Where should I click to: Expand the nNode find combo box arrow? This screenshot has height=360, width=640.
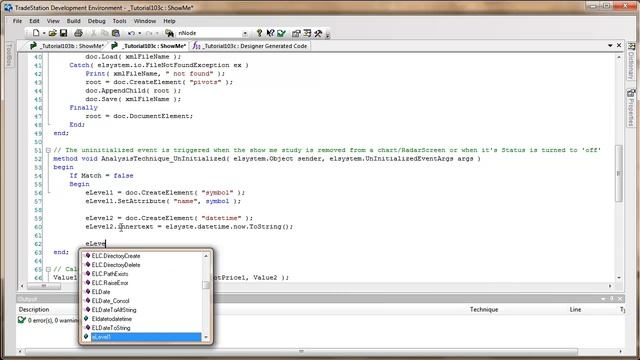(x=245, y=33)
